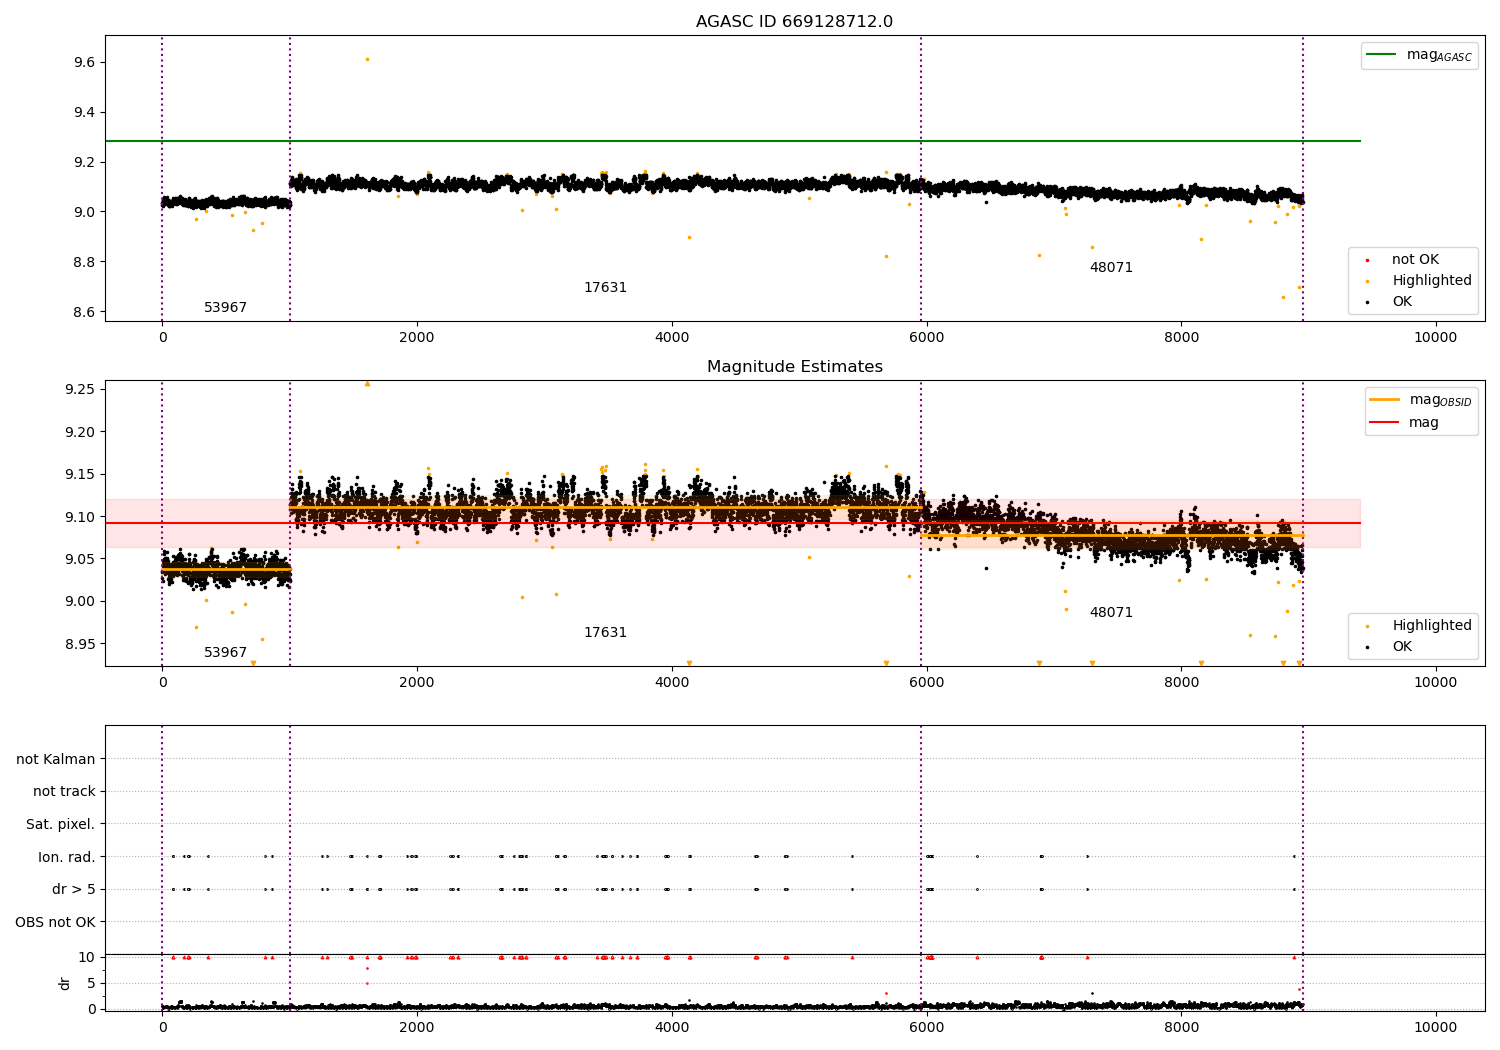Select the orange mag OBSID legend entry

point(1421,400)
